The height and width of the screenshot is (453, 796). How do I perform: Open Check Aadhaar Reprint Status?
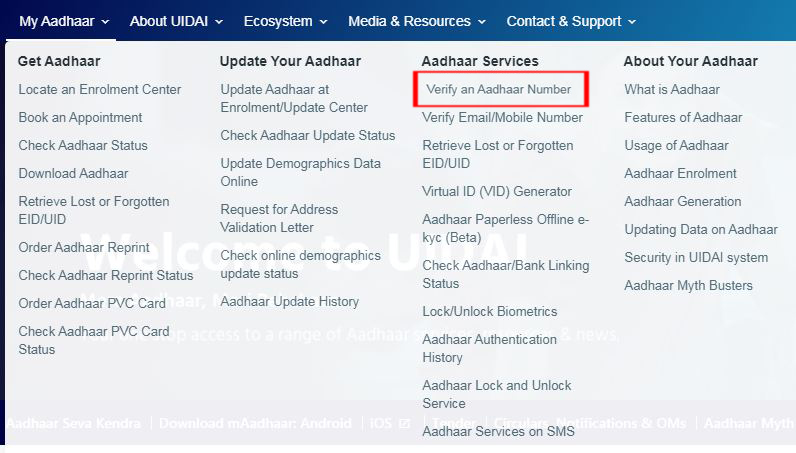[106, 275]
